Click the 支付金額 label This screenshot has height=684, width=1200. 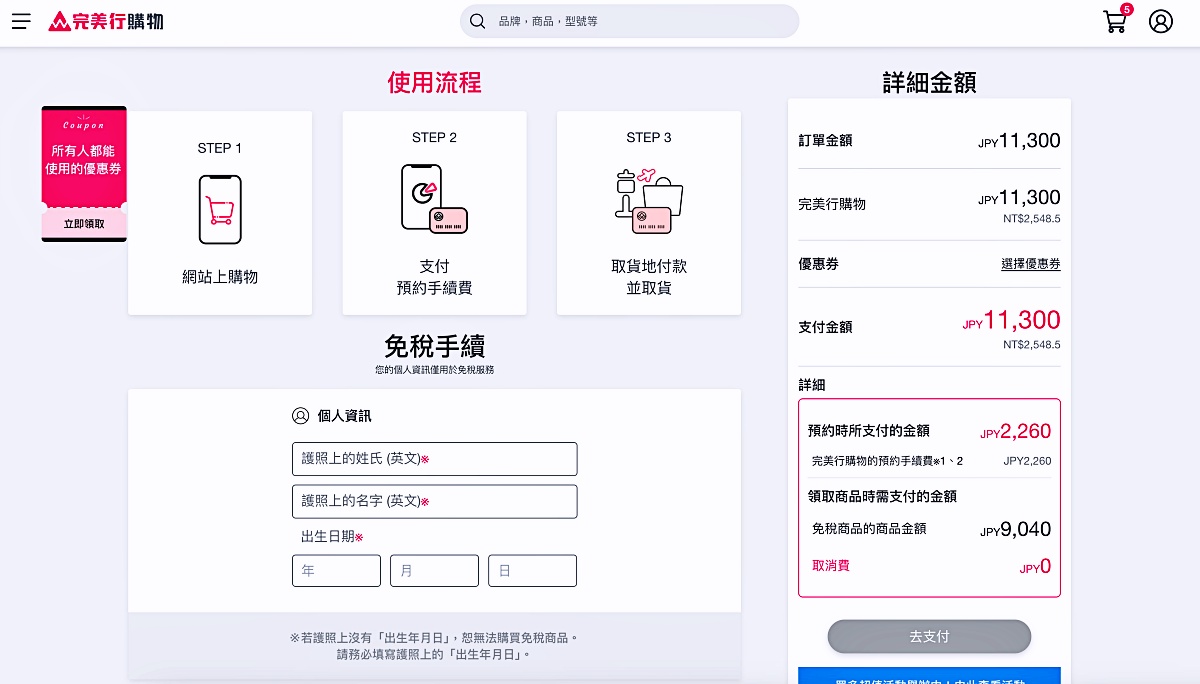click(x=825, y=327)
